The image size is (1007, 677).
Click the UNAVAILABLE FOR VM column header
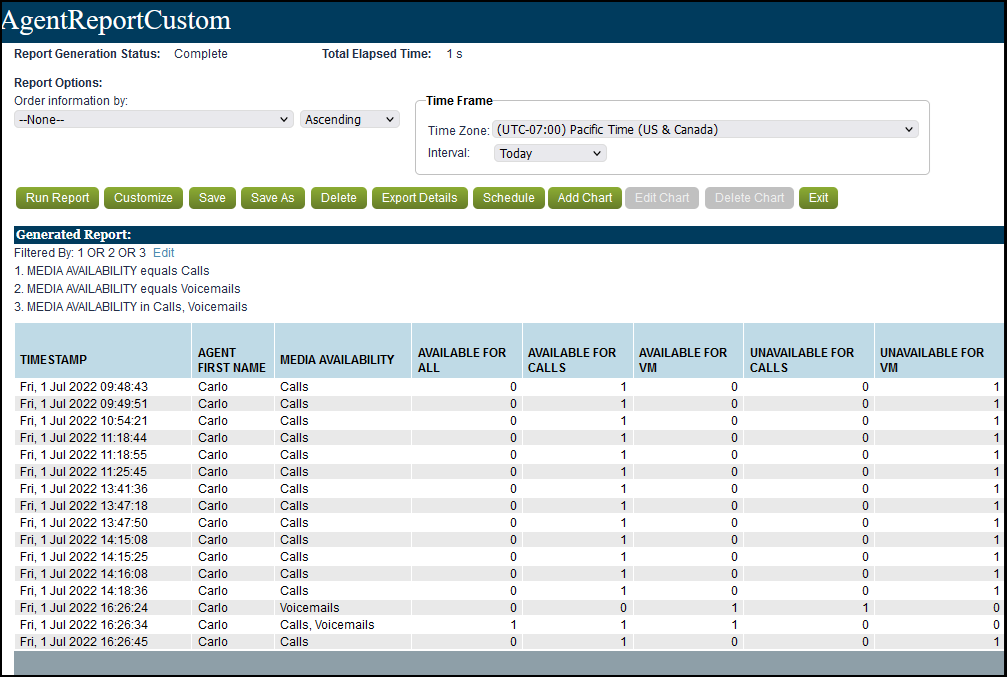coord(940,351)
